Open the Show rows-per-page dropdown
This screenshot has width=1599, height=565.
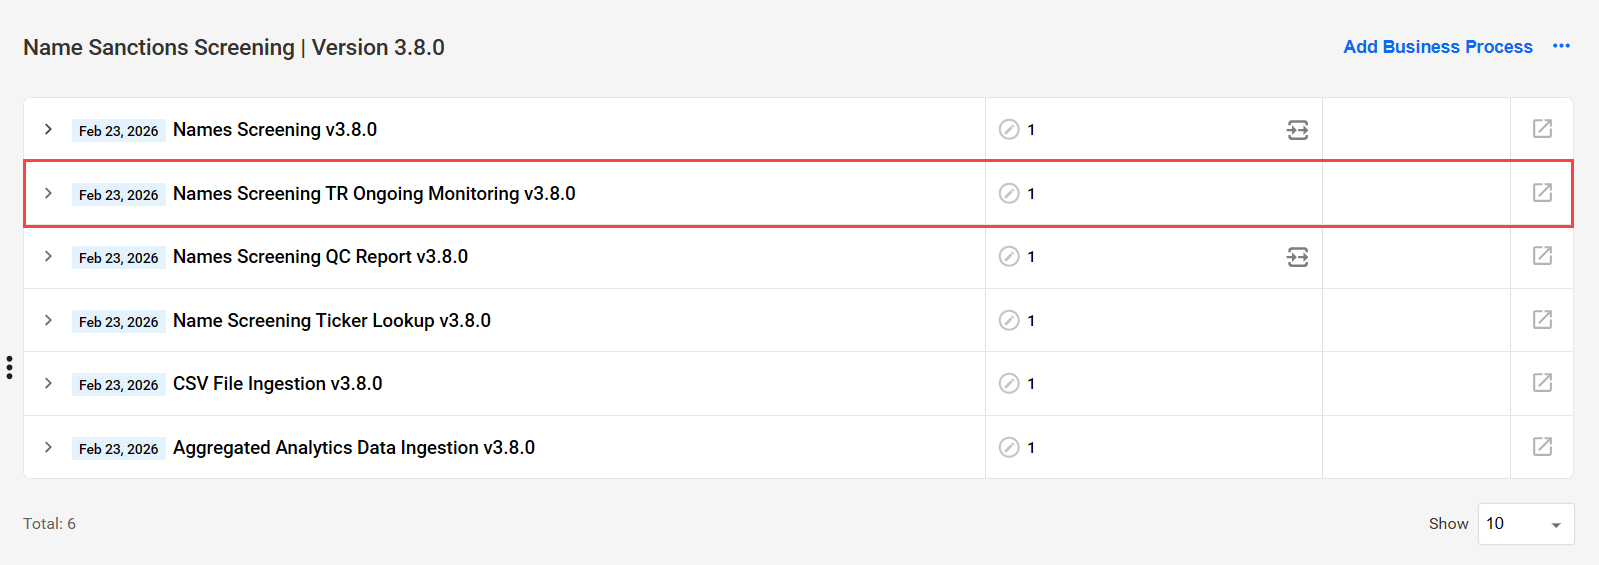click(1526, 524)
